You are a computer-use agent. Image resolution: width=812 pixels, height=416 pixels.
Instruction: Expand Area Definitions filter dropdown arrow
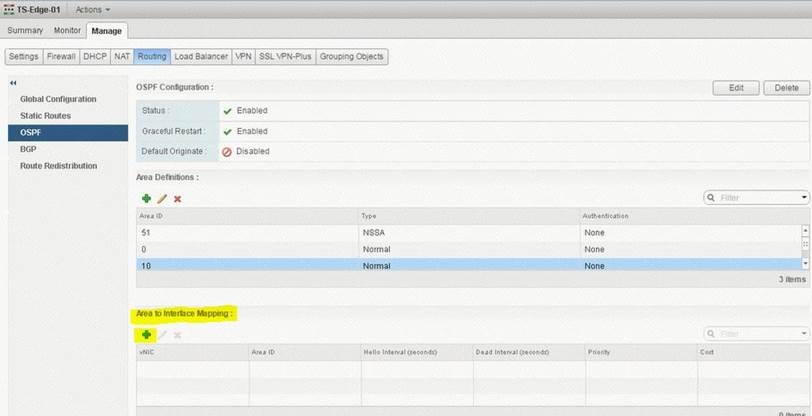(x=804, y=198)
